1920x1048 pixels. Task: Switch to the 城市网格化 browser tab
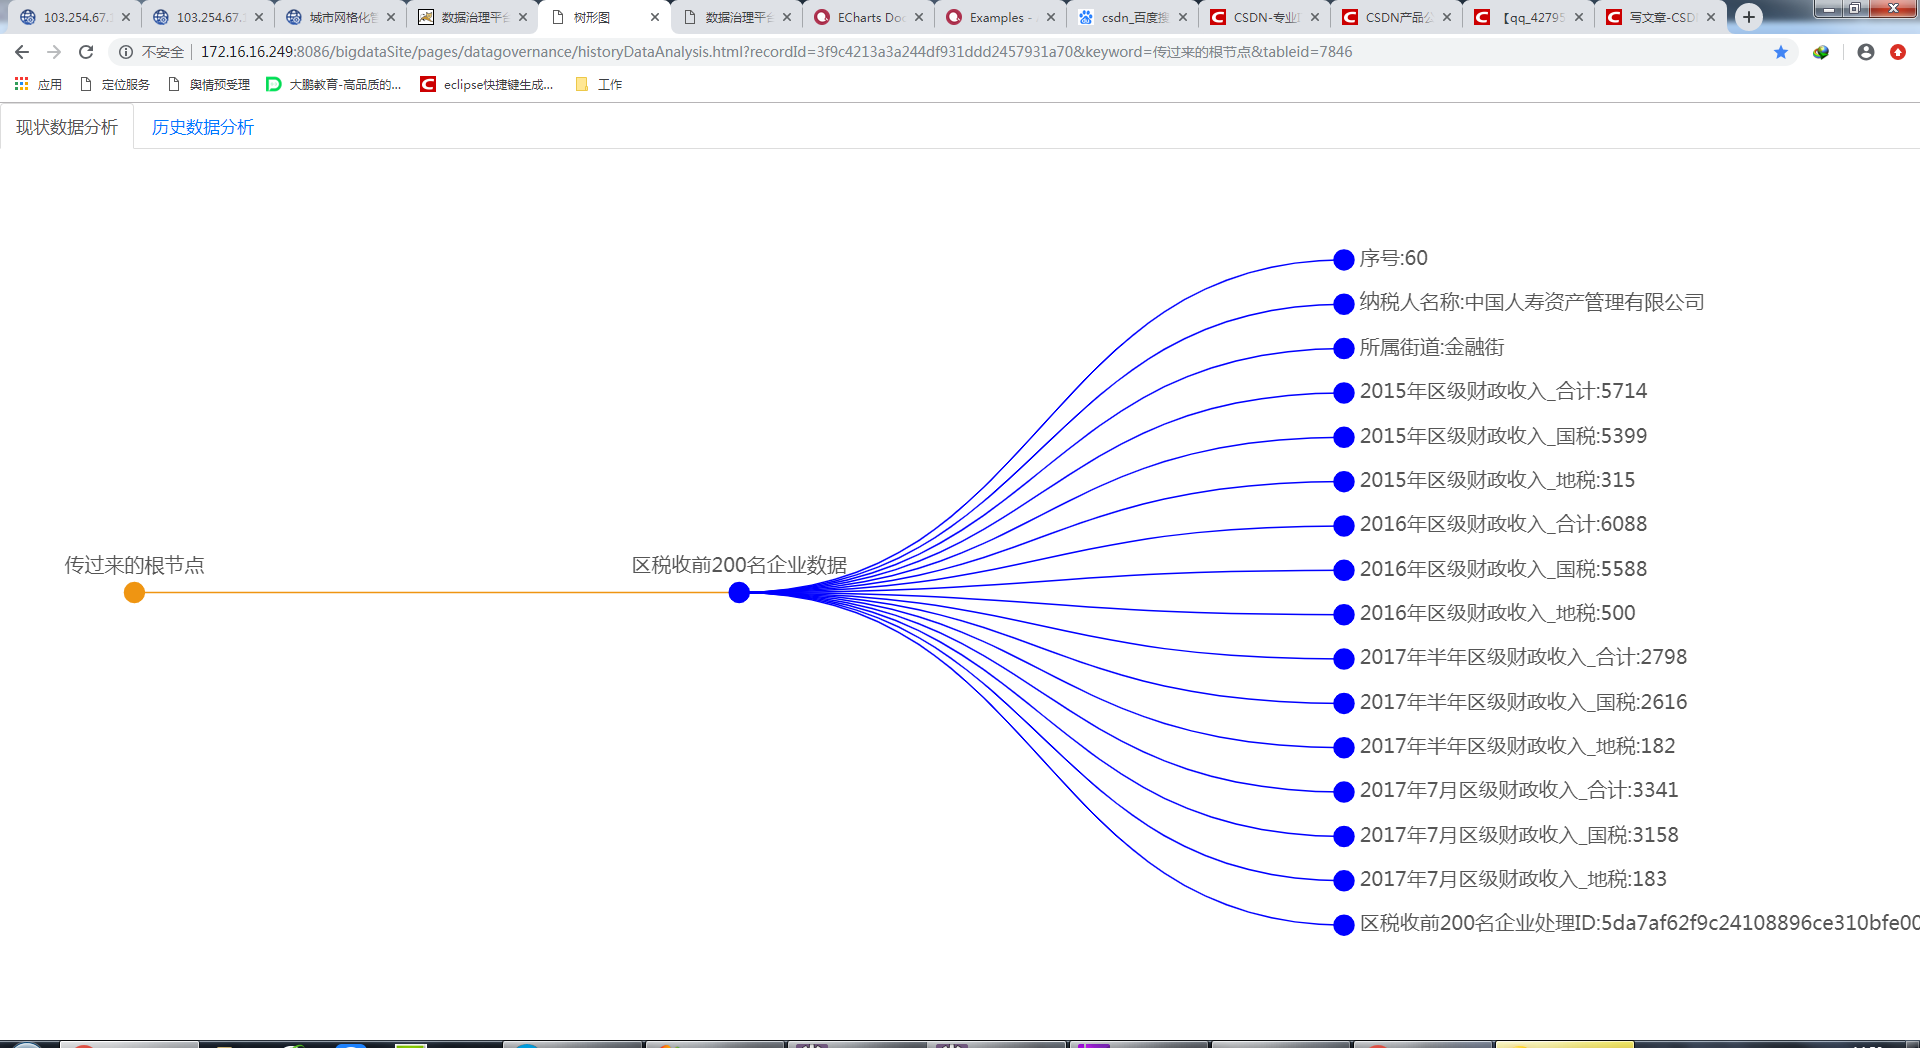[340, 17]
